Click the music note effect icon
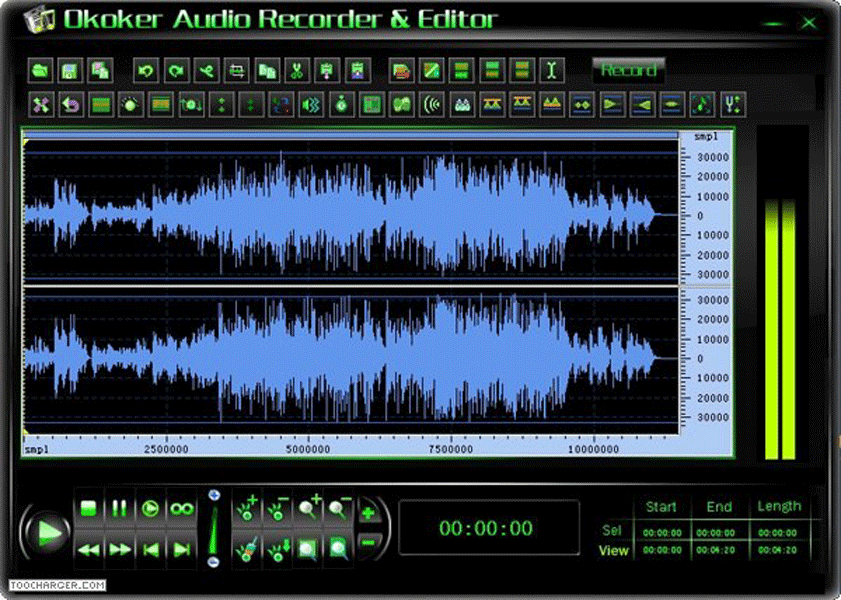 pyautogui.click(x=702, y=105)
